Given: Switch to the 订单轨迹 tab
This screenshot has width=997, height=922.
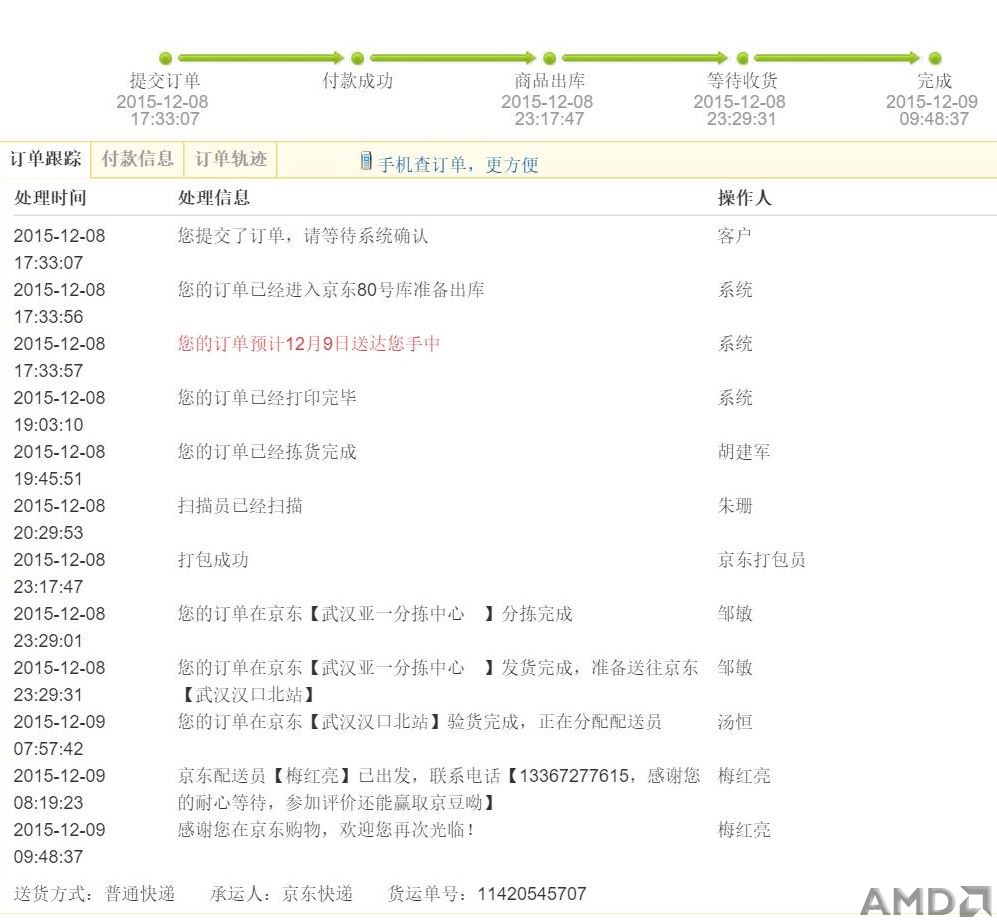Looking at the screenshot, I should [231, 159].
